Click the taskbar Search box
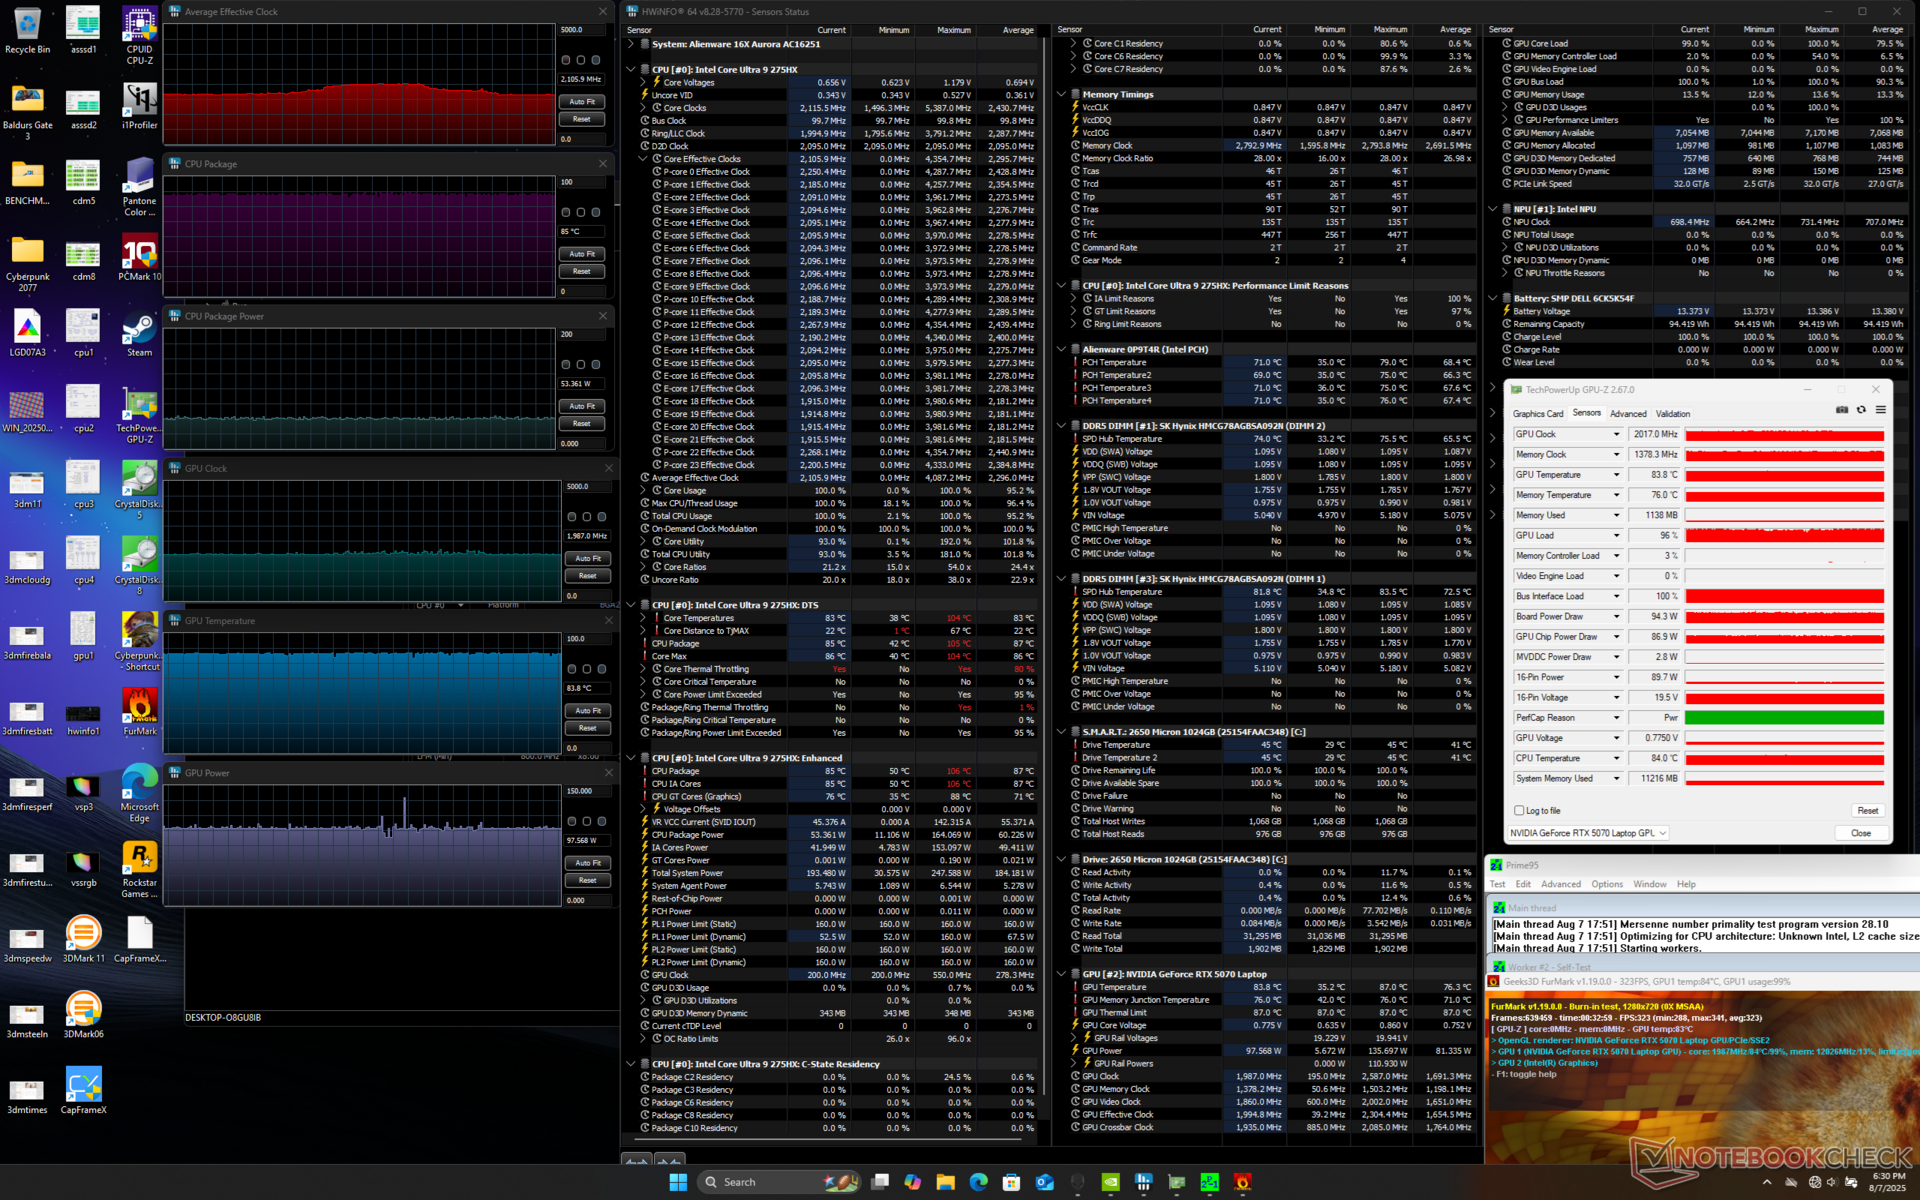The image size is (1920, 1200). tap(779, 1182)
